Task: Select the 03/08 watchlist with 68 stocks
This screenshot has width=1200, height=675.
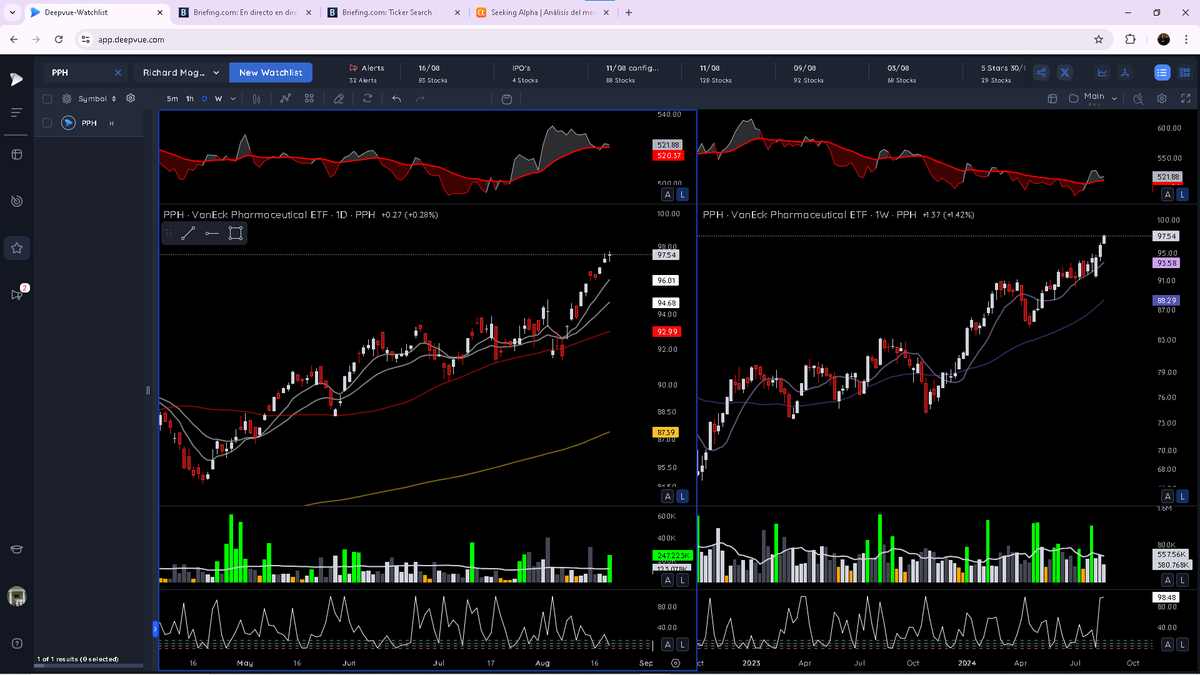Action: coord(901,74)
